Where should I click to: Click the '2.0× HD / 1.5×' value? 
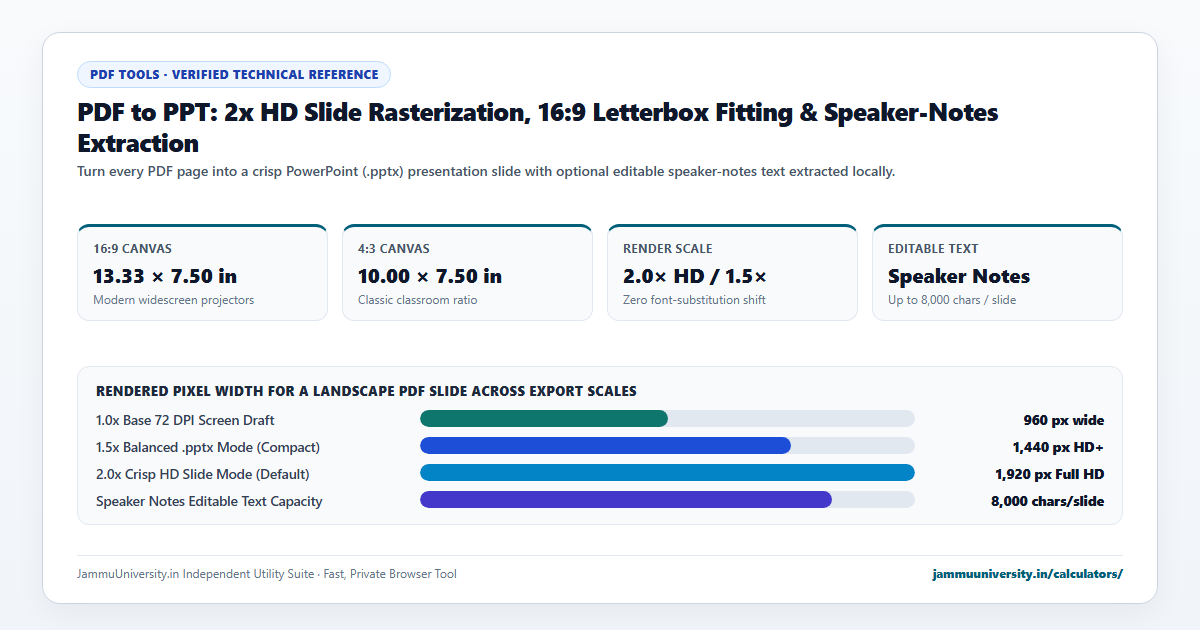pos(695,276)
